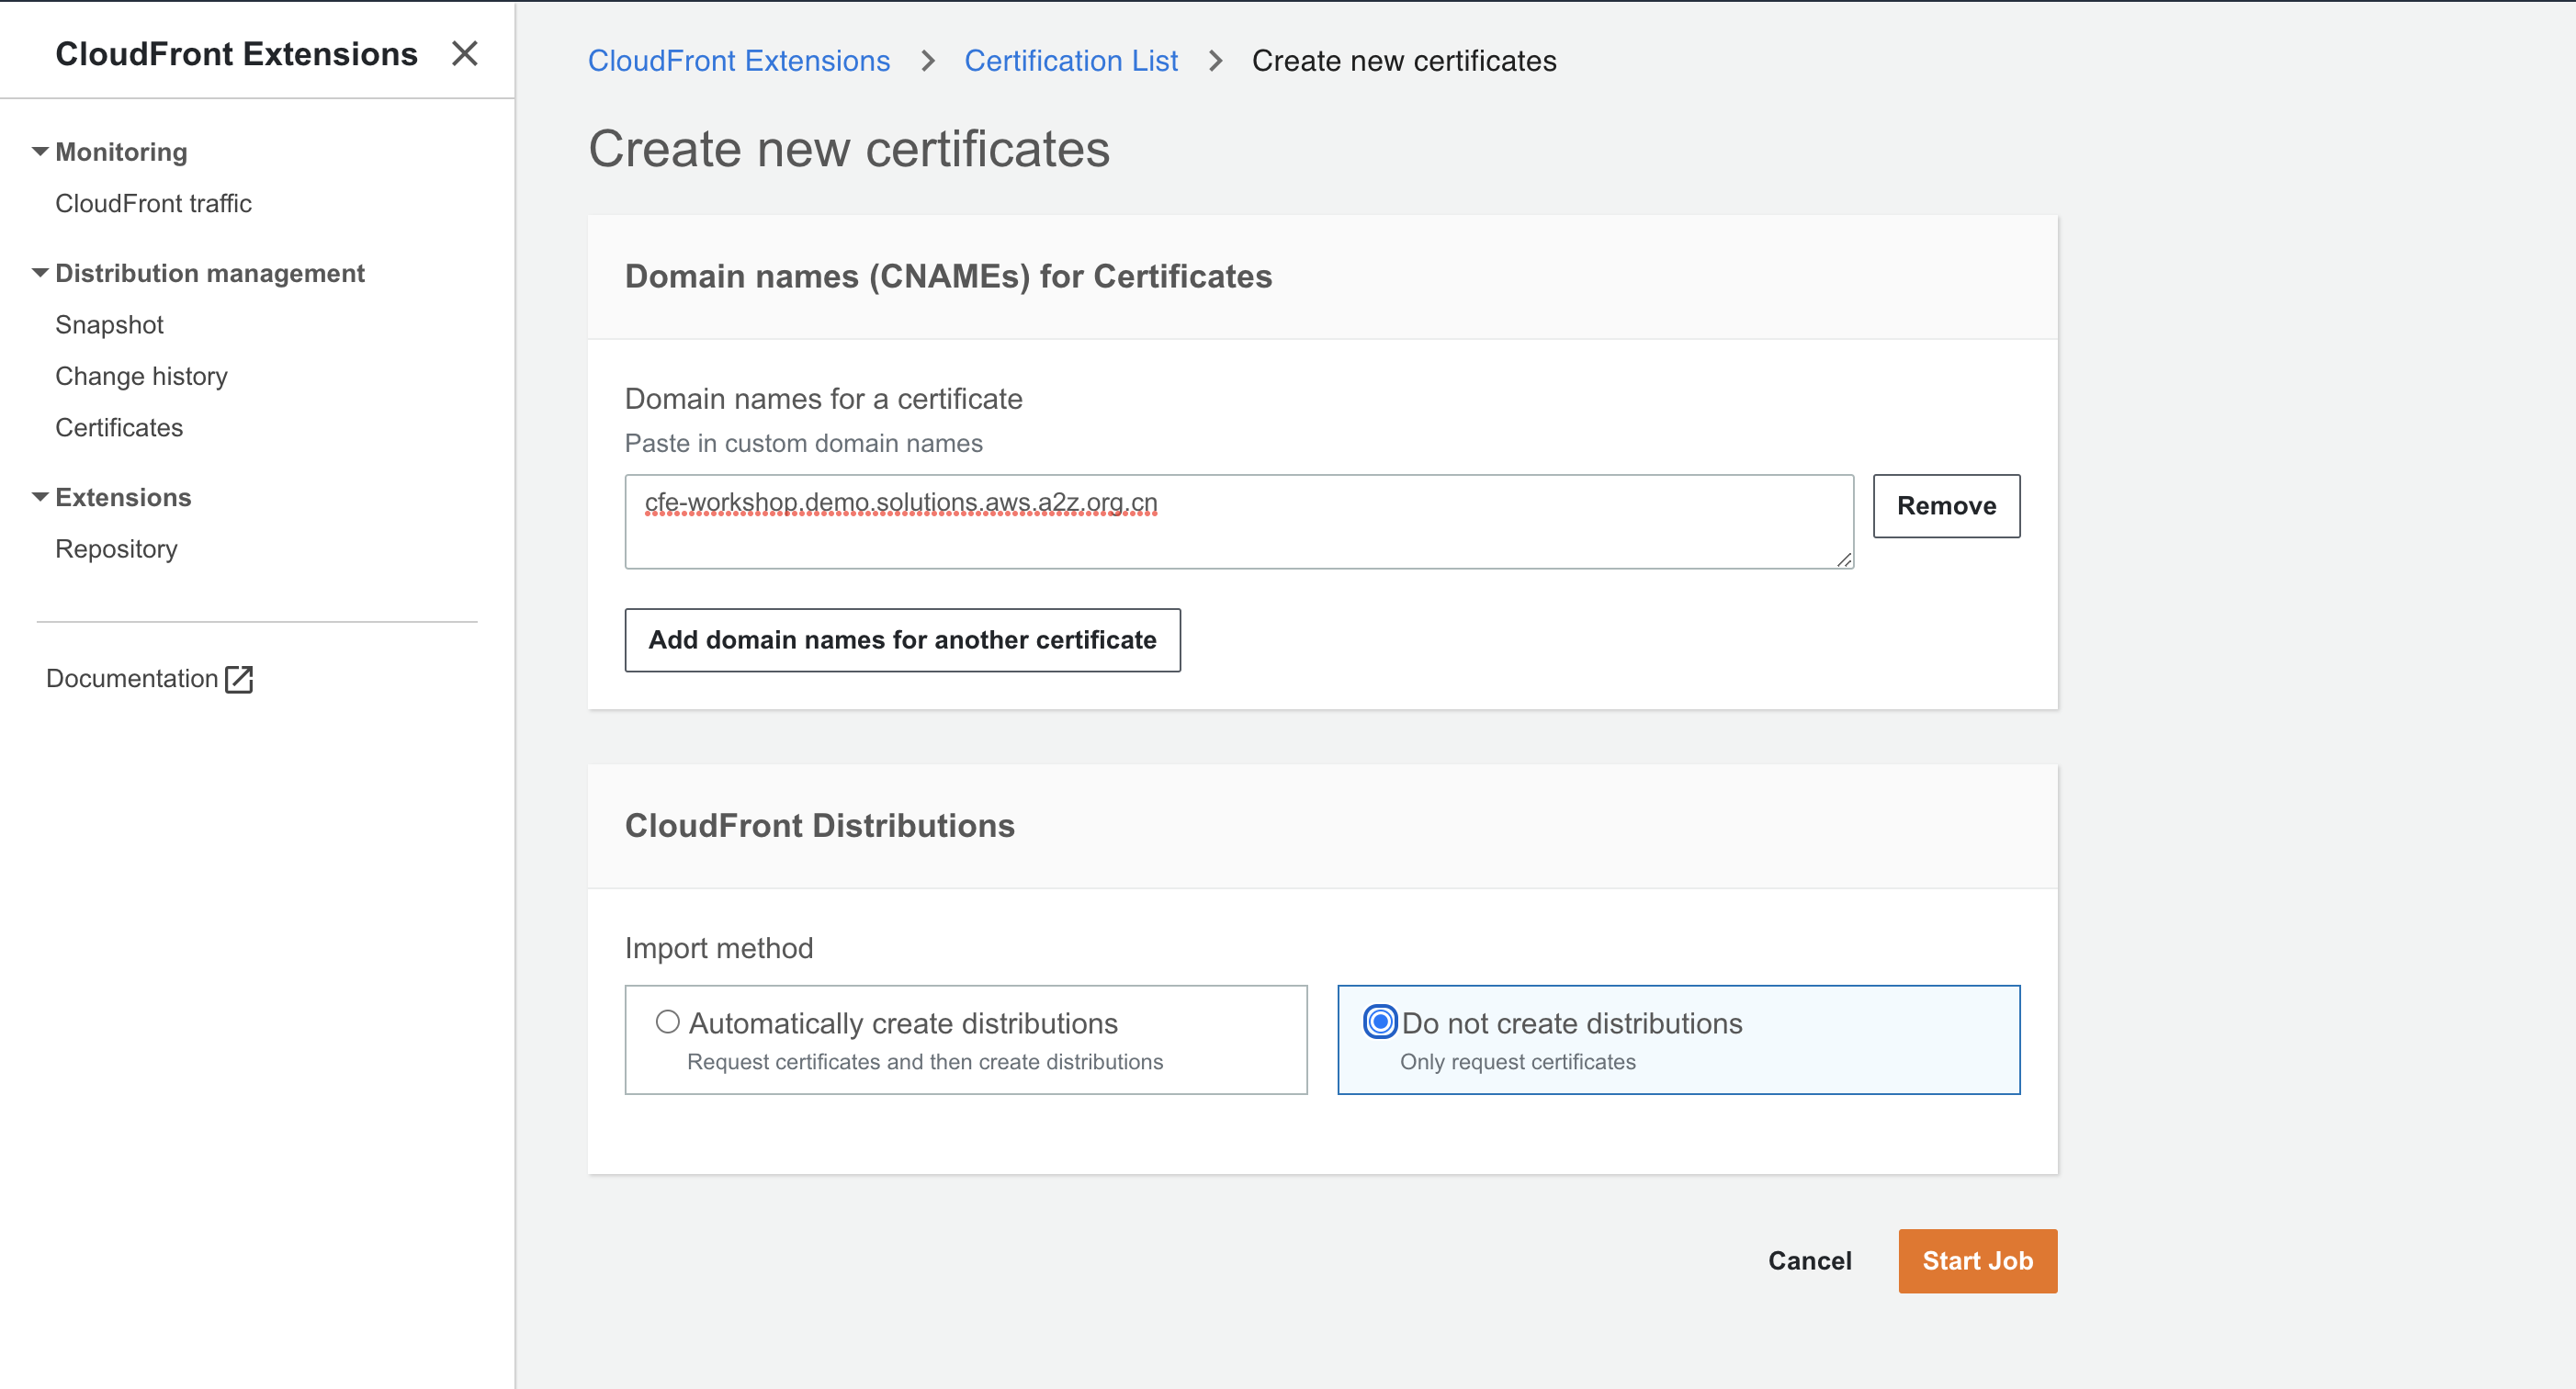This screenshot has width=2576, height=1389.
Task: Navigate to Certificates in the sidebar
Action: (119, 428)
